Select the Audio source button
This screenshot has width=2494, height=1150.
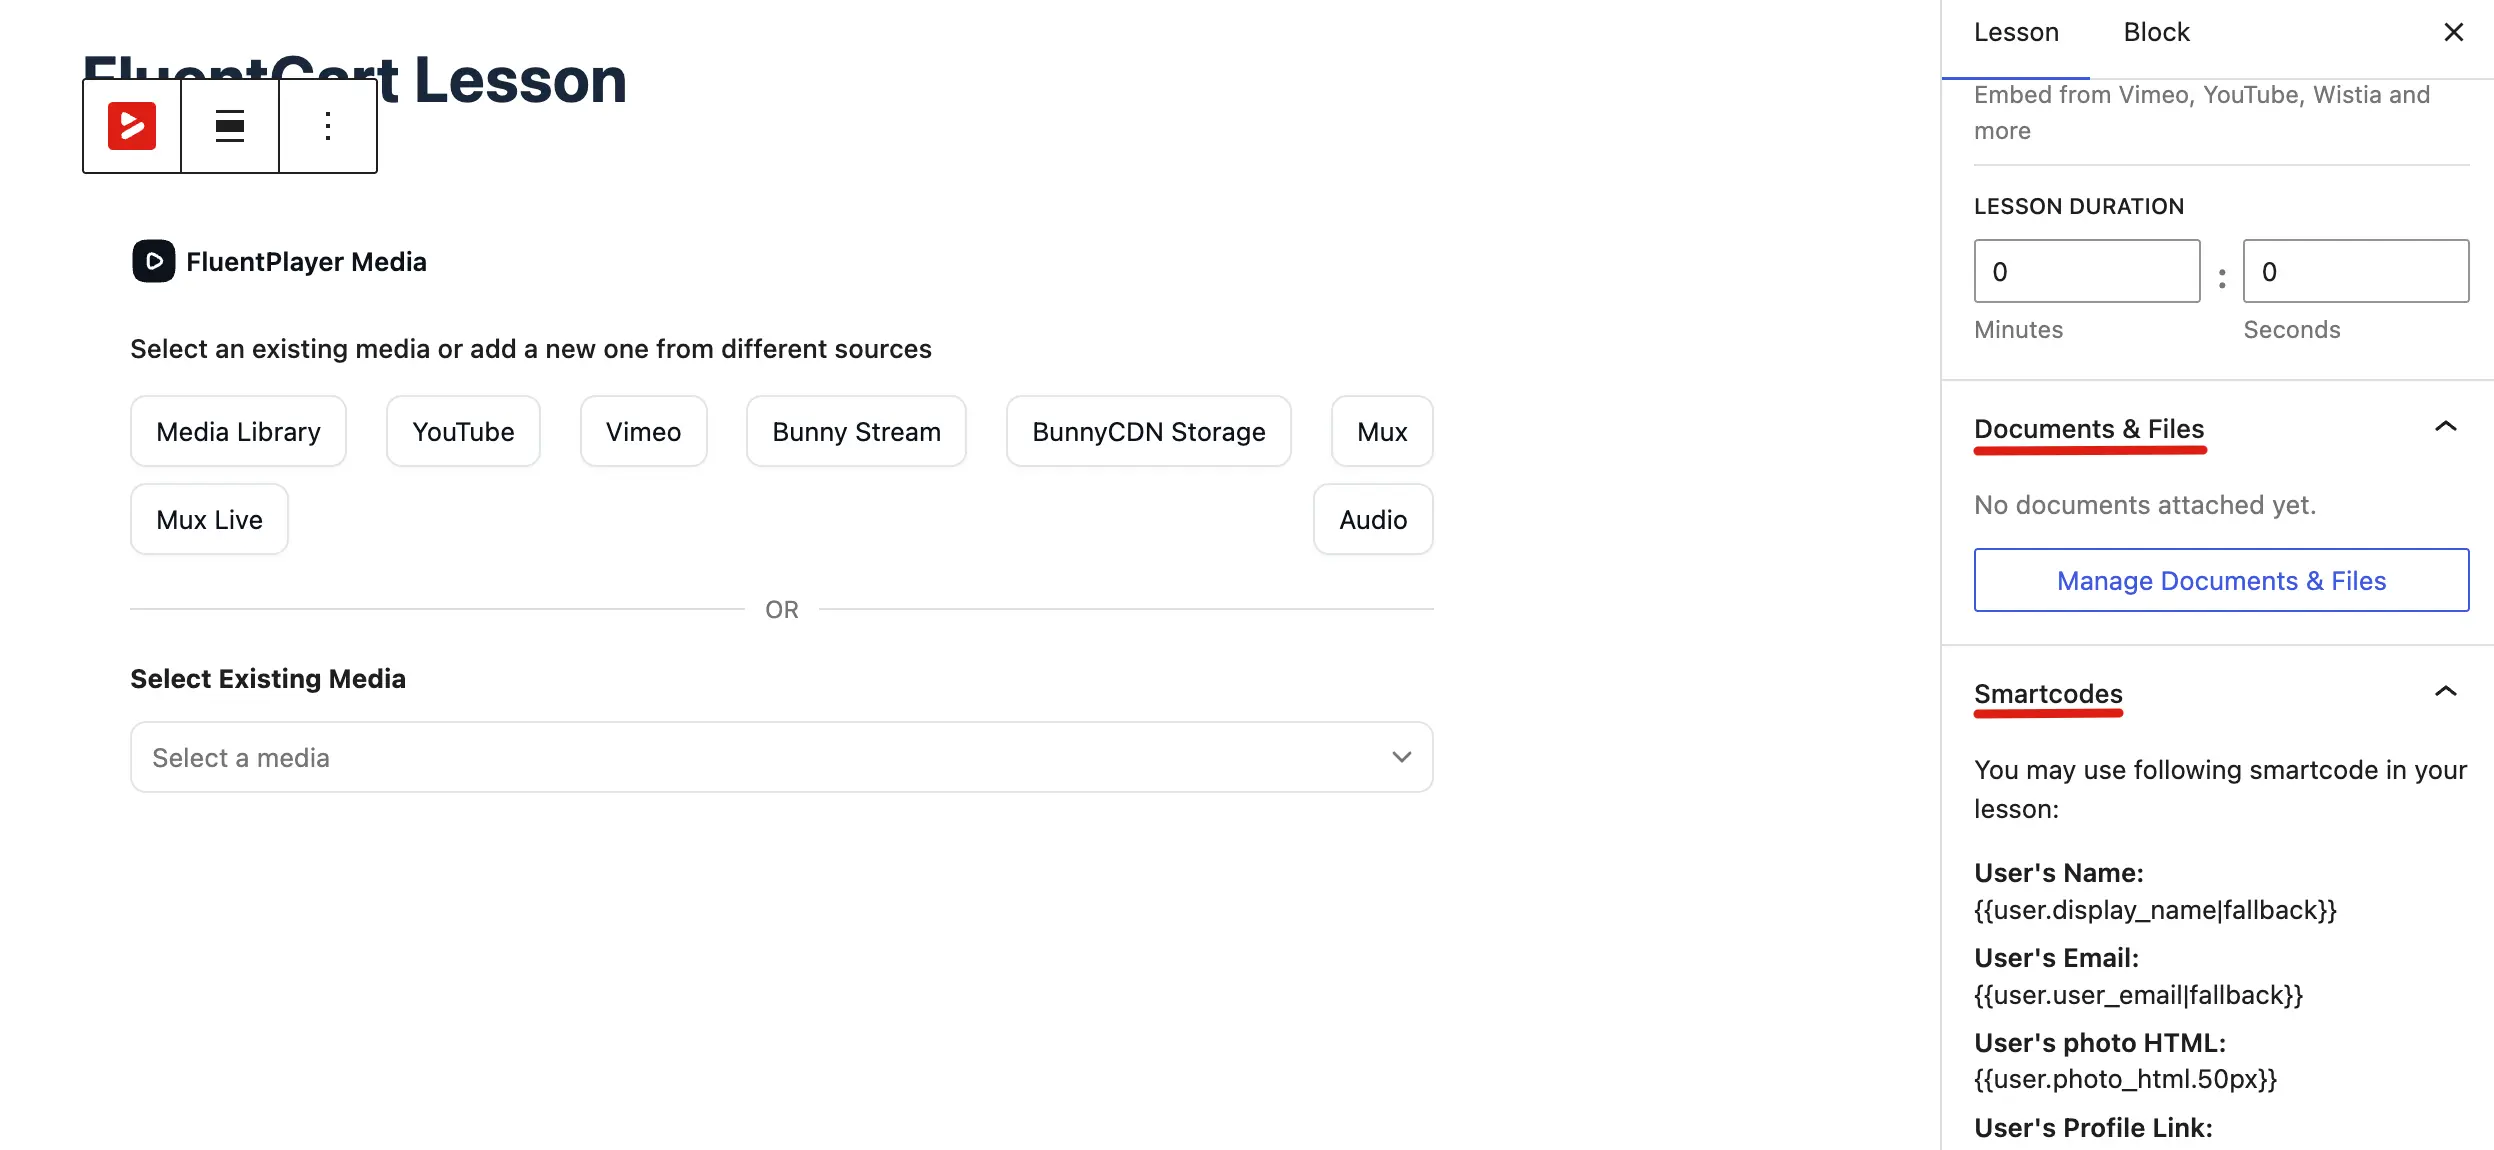pos(1373,519)
